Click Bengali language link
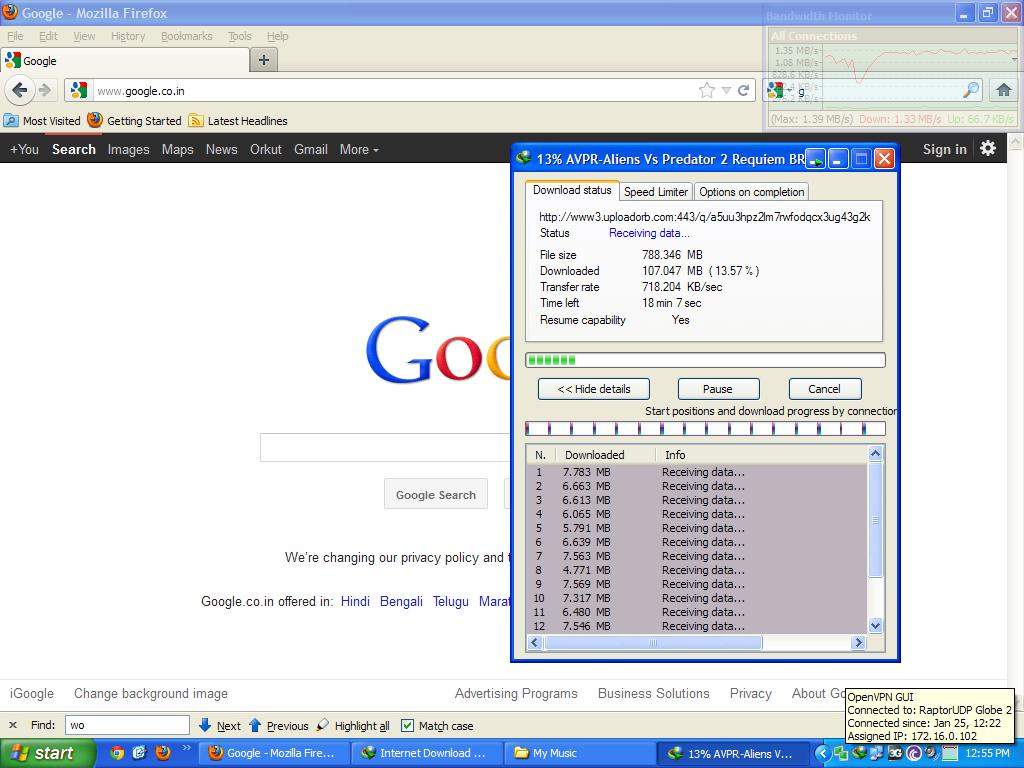 click(x=401, y=601)
